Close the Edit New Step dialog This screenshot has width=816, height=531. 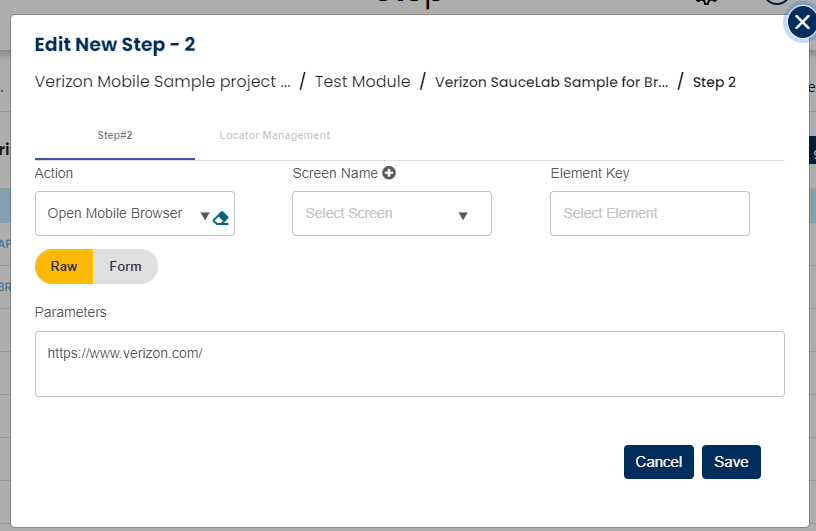pos(801,22)
